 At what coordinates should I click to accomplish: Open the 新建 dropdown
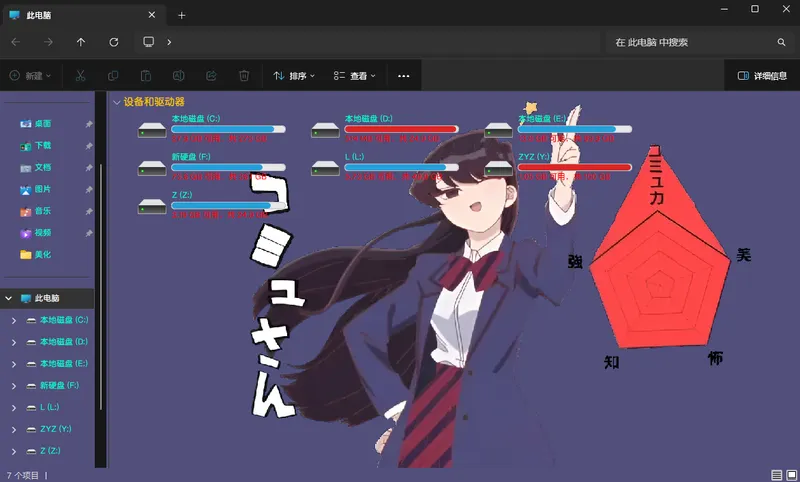[x=30, y=76]
